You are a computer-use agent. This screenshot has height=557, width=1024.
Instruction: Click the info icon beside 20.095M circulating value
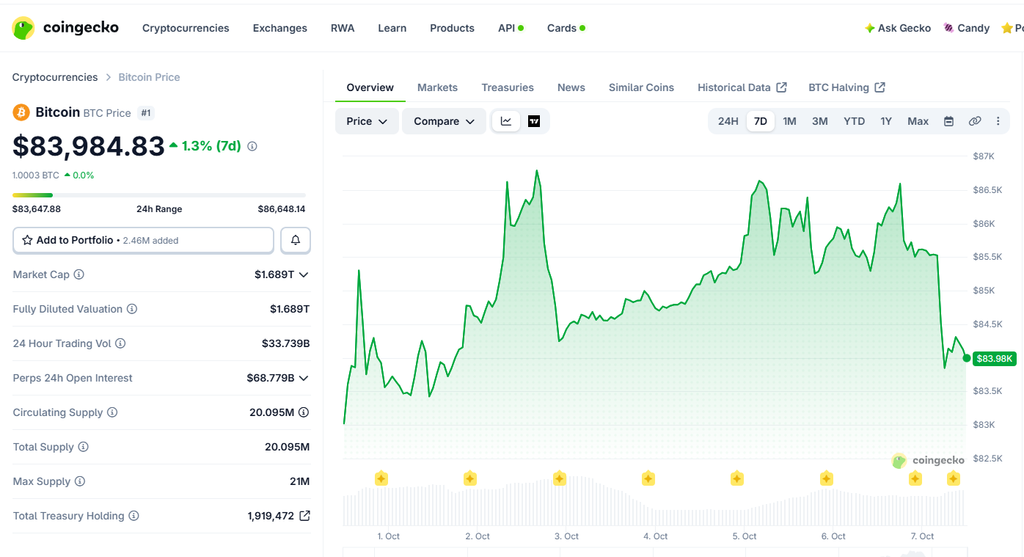[304, 412]
